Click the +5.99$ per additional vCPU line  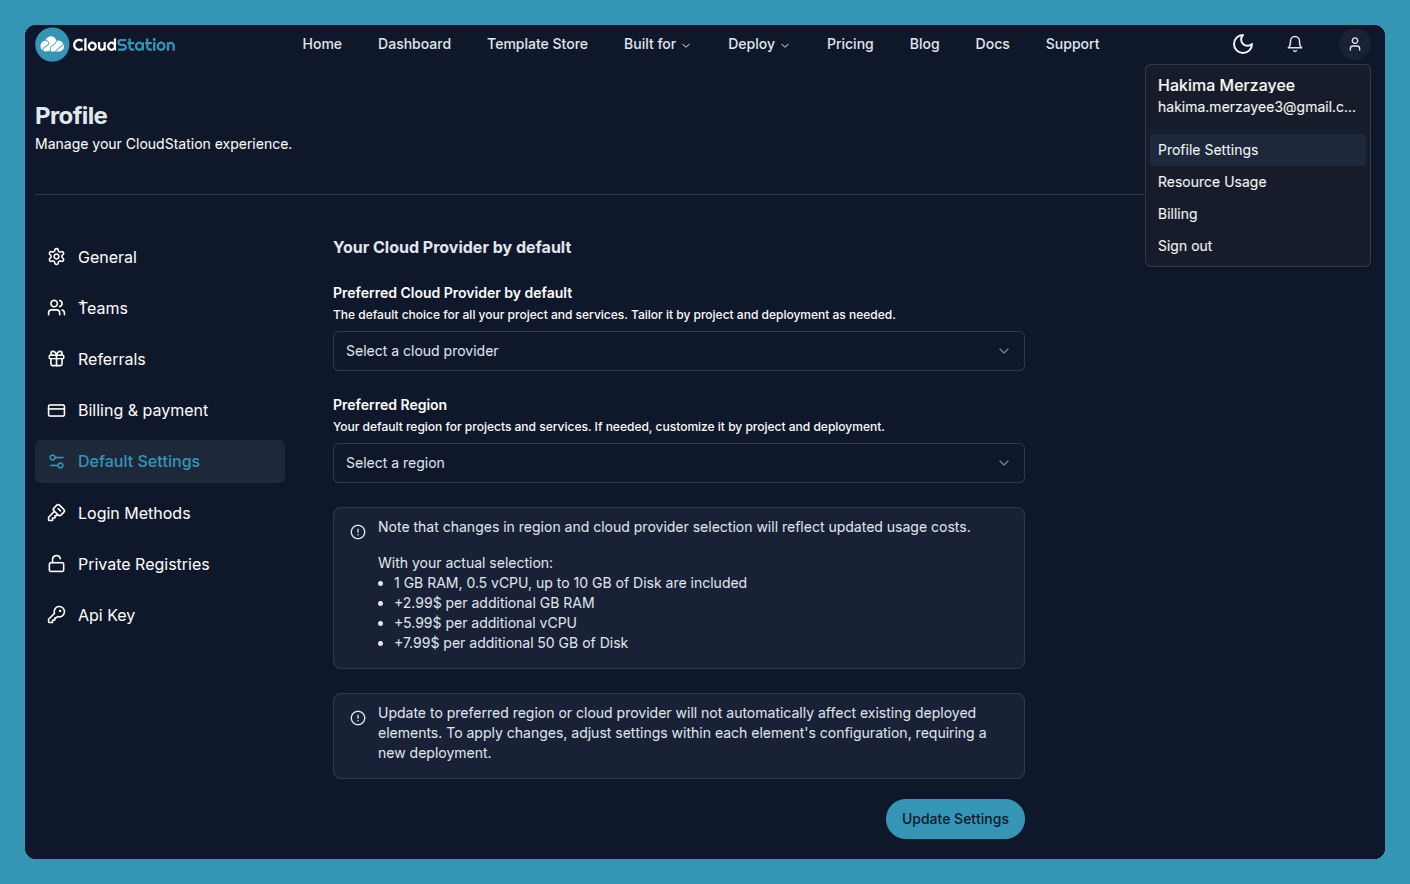(x=485, y=623)
